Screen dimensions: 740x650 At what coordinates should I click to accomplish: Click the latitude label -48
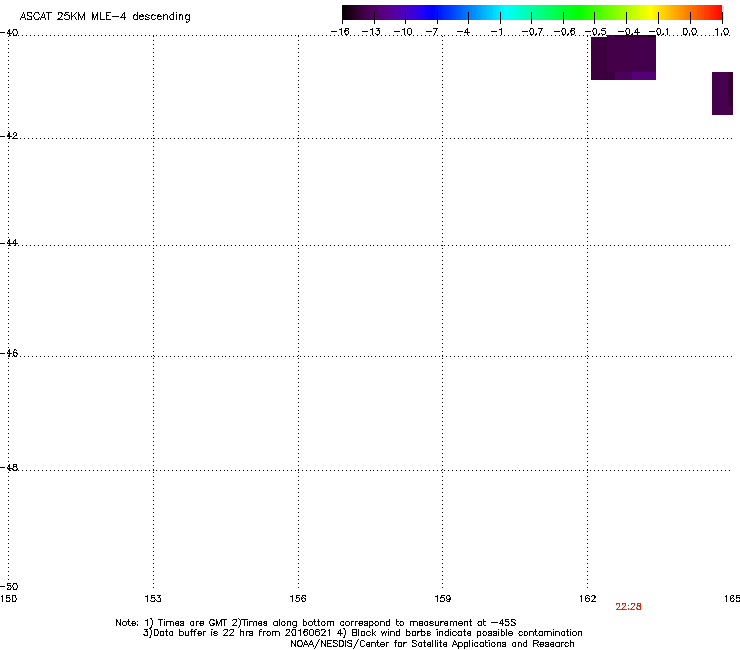tap(9, 468)
